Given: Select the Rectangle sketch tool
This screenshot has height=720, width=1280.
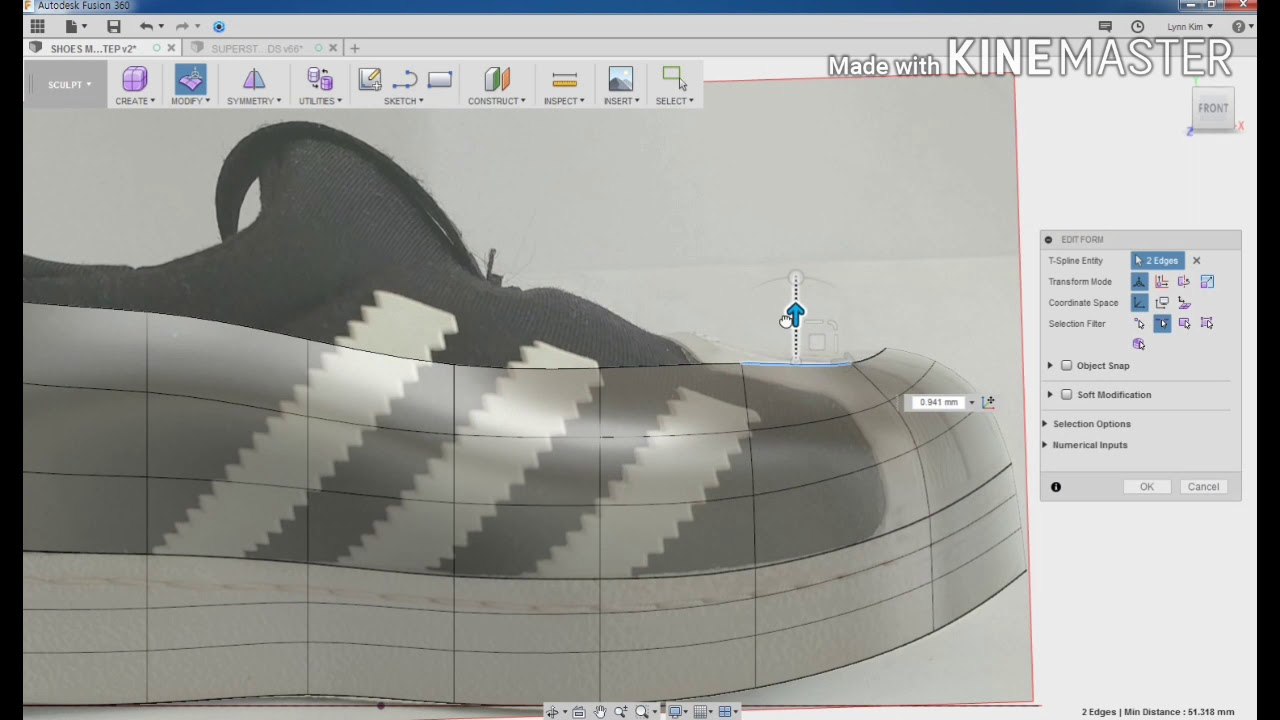Looking at the screenshot, I should [x=440, y=80].
